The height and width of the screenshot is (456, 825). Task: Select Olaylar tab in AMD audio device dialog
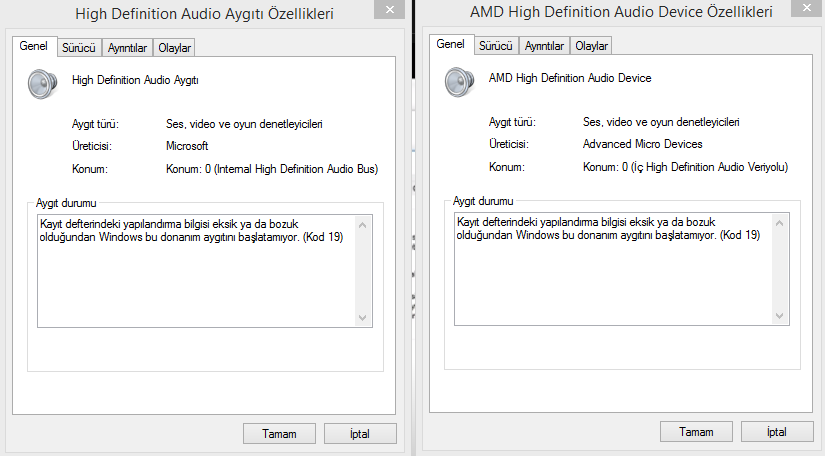(x=592, y=46)
